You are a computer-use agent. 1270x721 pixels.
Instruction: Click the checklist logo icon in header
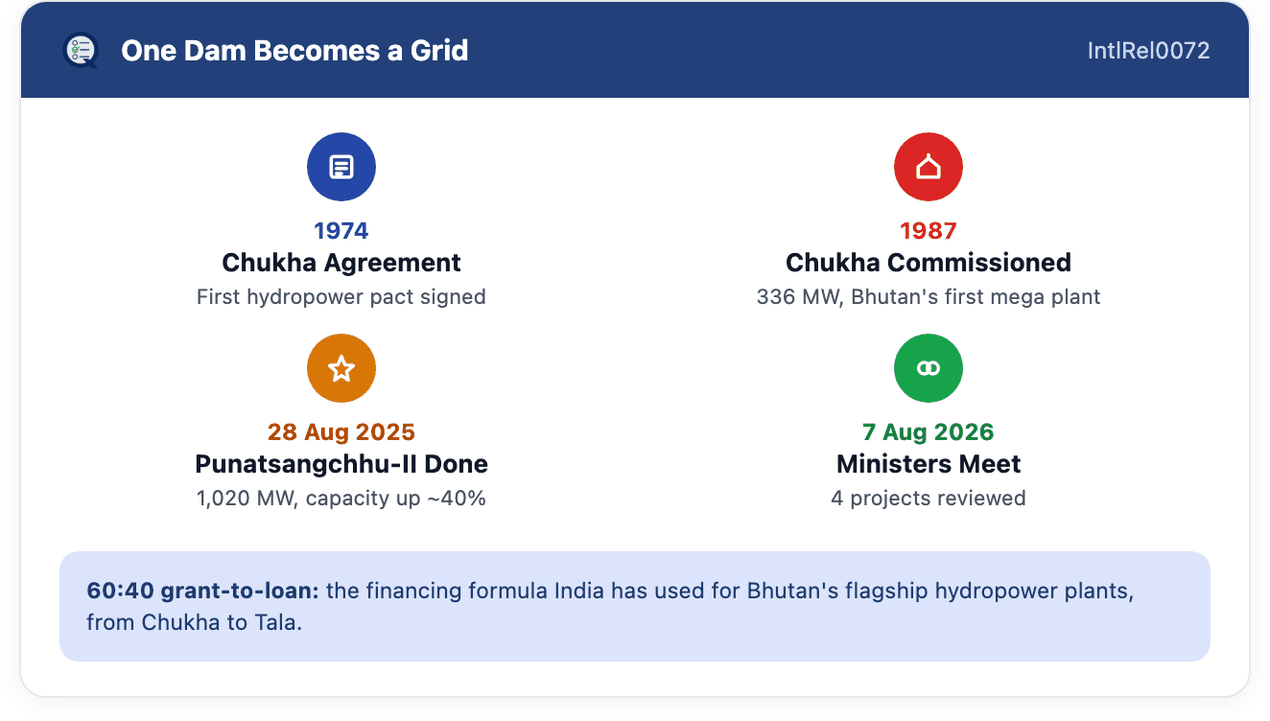point(80,50)
